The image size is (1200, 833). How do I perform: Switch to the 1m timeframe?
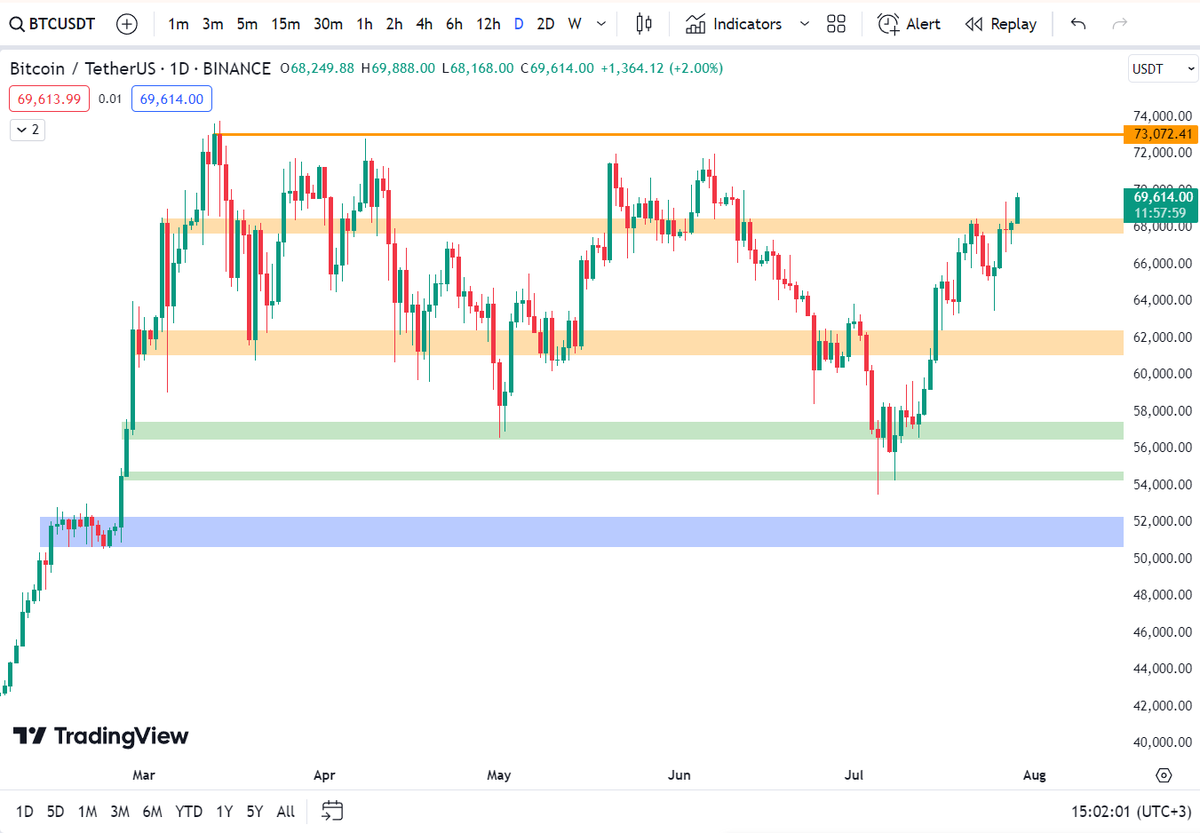click(x=178, y=24)
